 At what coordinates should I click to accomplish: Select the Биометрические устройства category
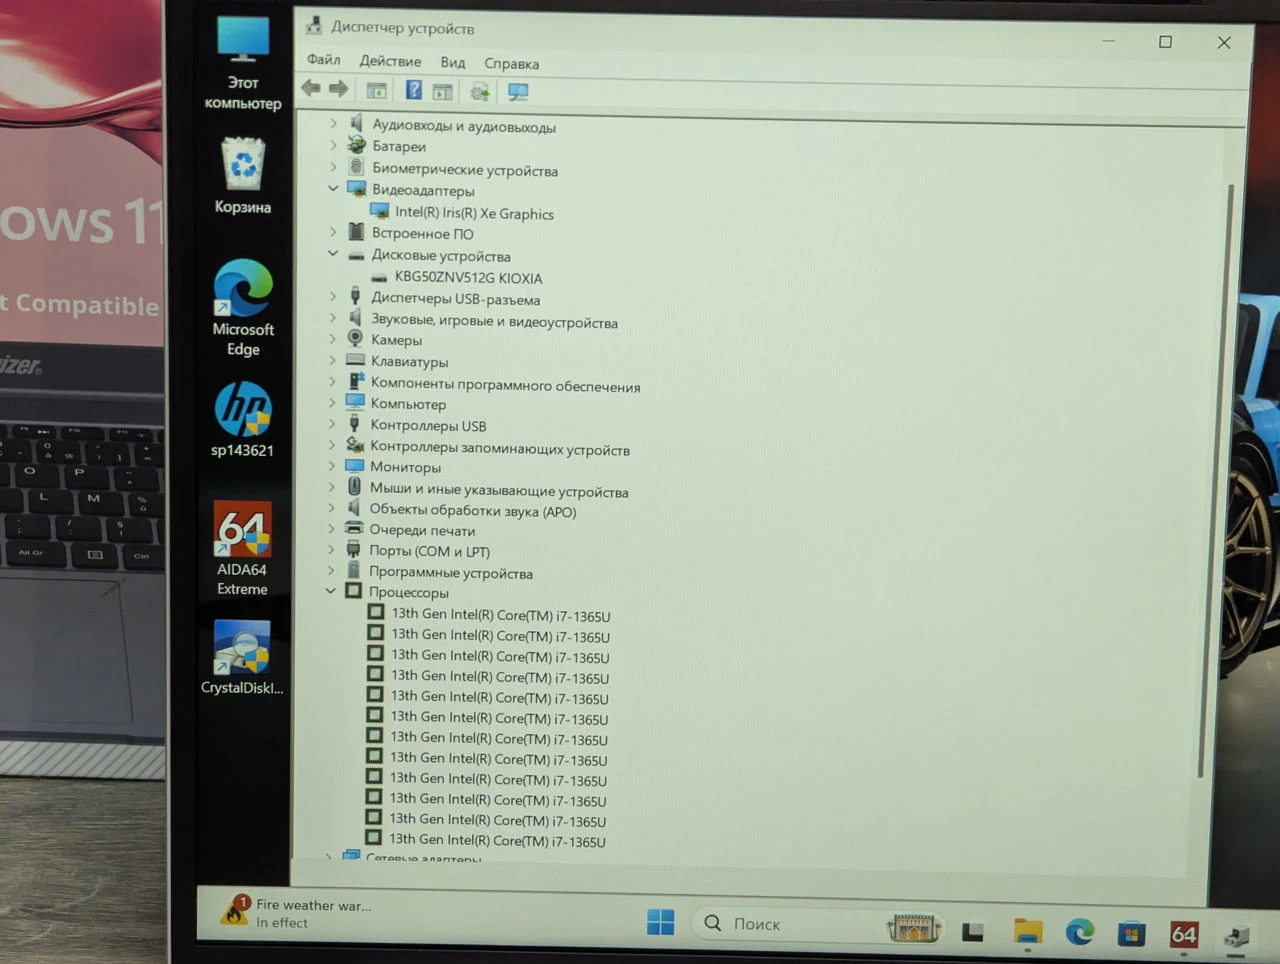click(465, 170)
